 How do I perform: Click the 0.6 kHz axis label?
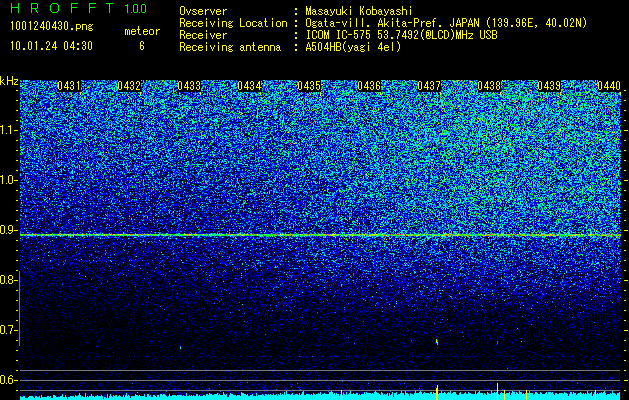point(8,380)
